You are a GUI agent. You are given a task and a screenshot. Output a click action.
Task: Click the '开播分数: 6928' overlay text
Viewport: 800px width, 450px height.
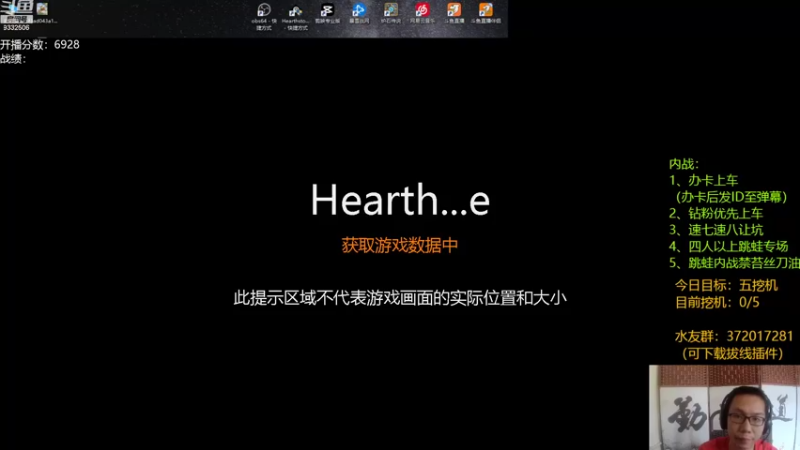[40, 44]
